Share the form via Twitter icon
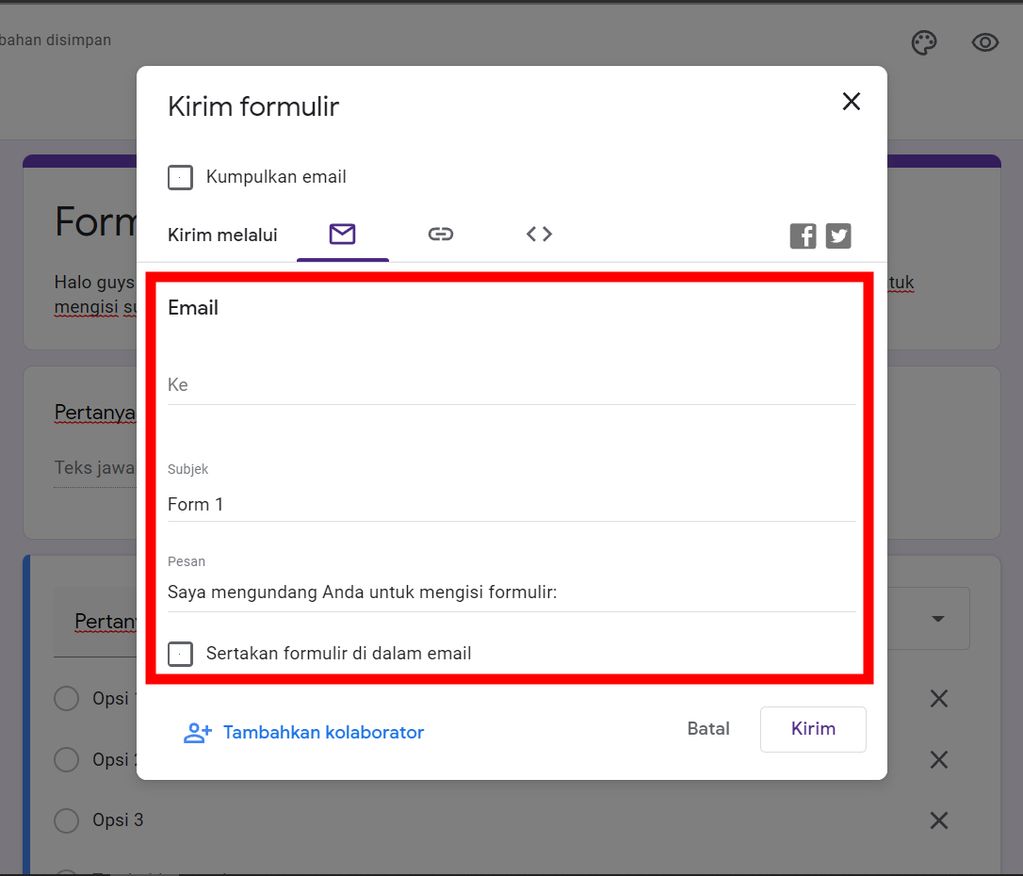 pyautogui.click(x=838, y=235)
